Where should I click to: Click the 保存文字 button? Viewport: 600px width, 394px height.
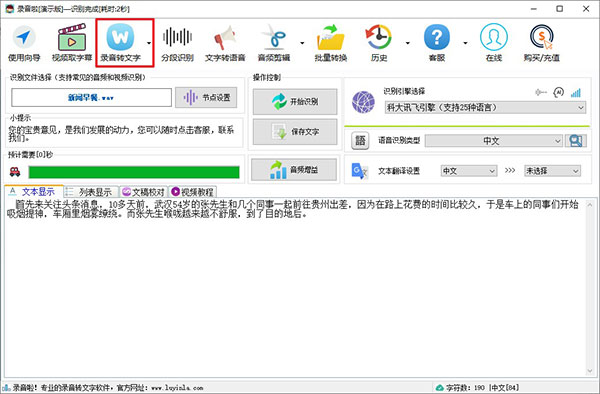click(295, 132)
